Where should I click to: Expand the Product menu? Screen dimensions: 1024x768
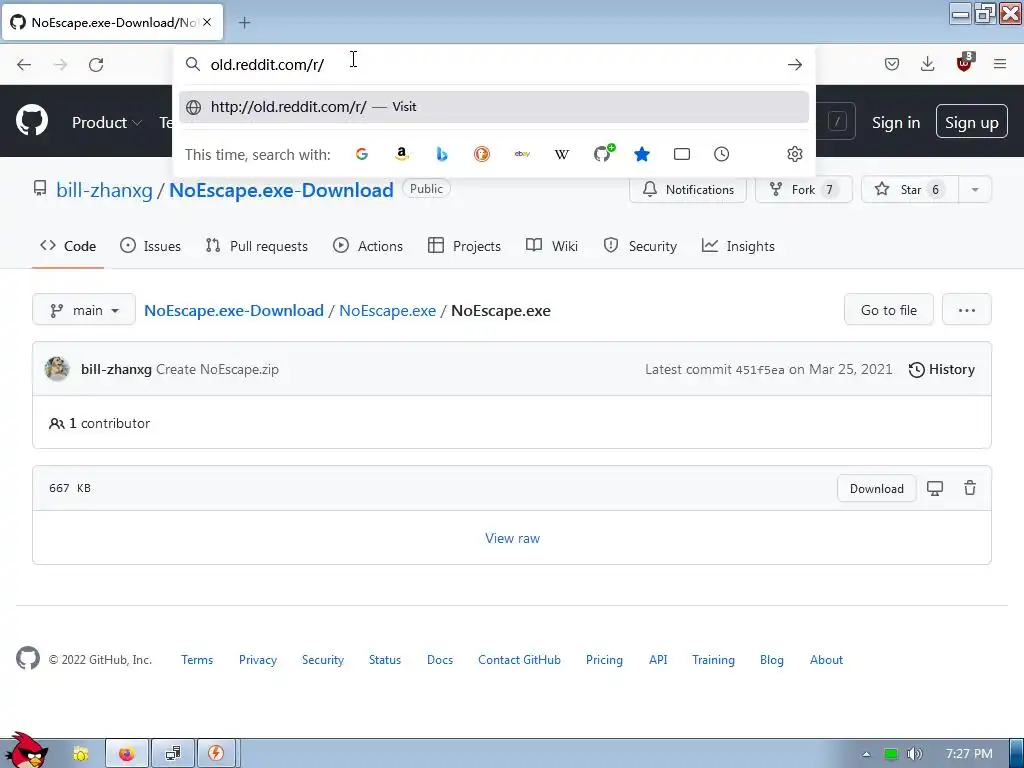click(x=106, y=122)
